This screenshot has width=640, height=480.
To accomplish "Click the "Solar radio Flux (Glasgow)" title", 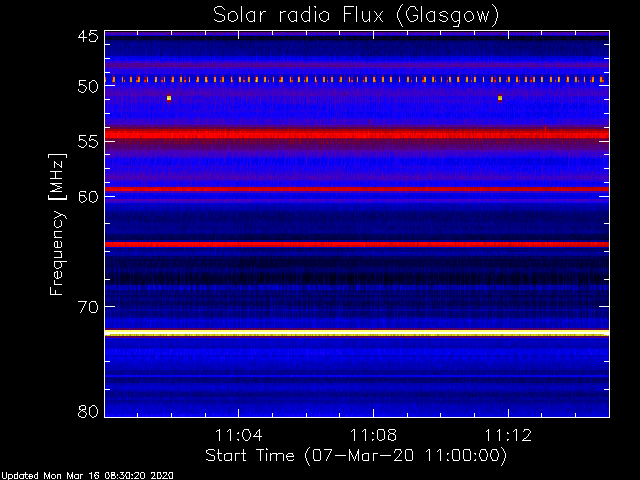I will click(356, 16).
